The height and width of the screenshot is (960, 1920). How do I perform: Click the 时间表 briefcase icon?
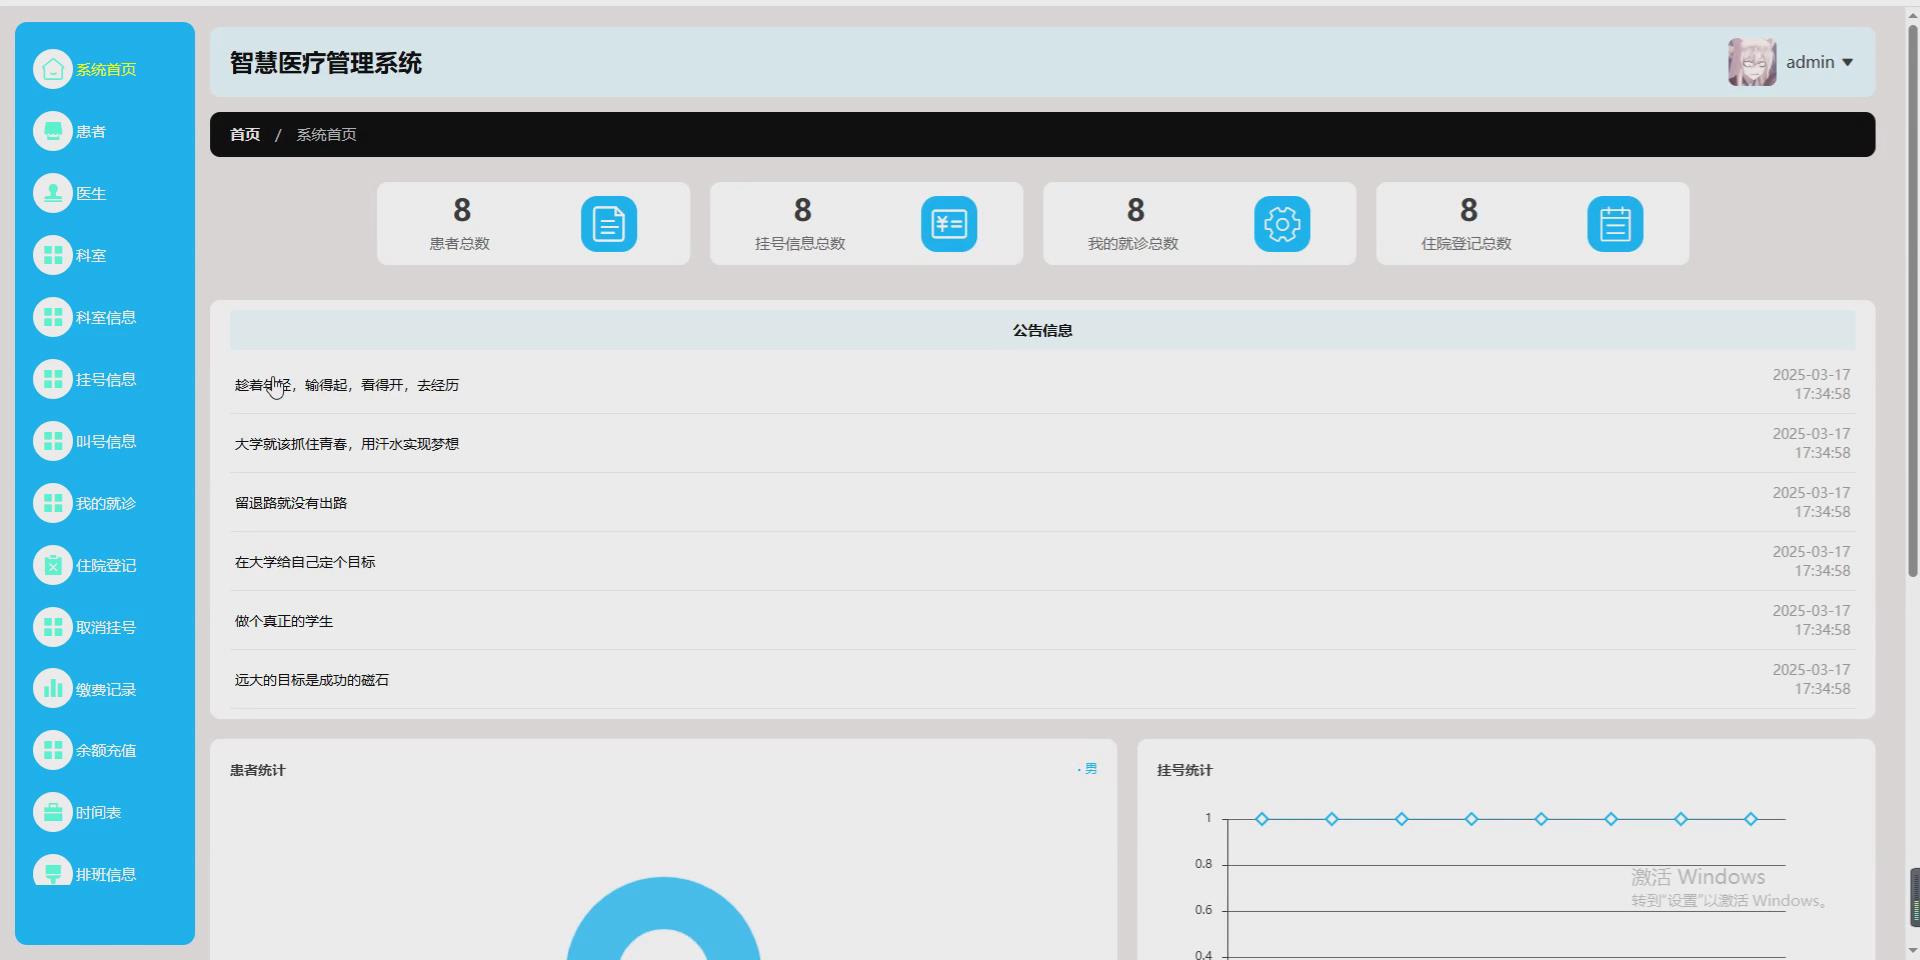click(53, 812)
